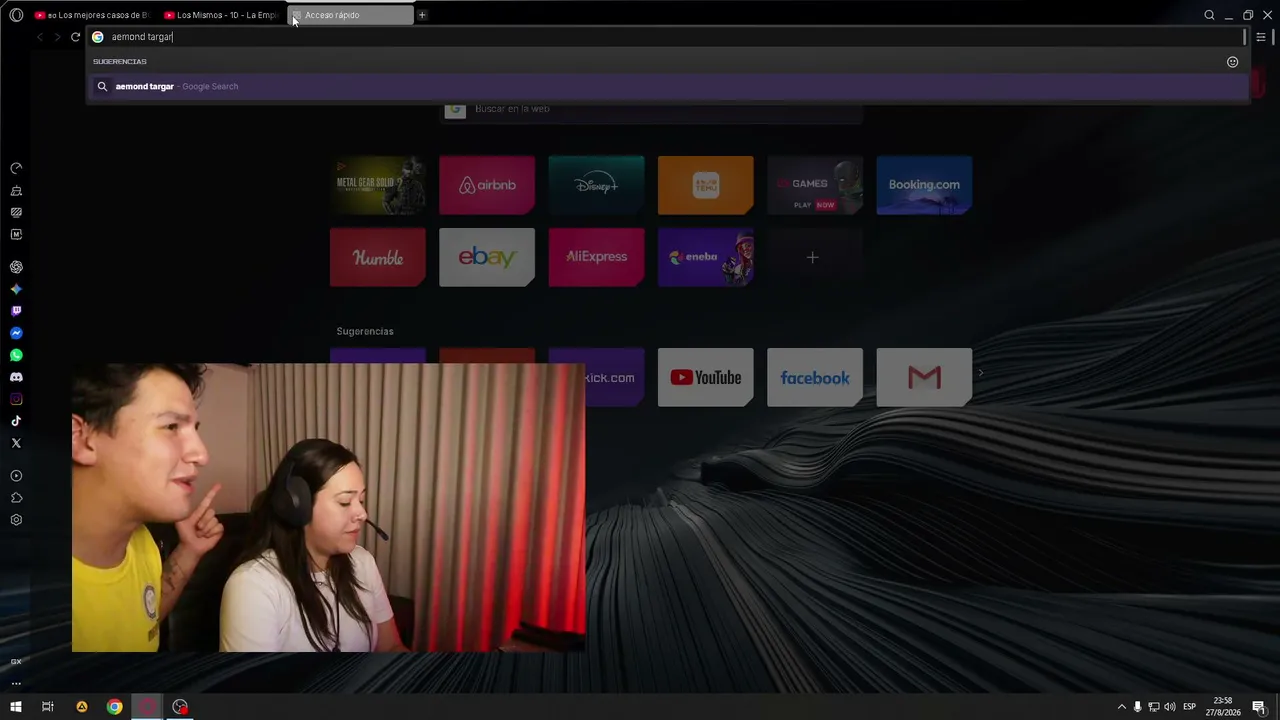Add a new speed dial site
The image size is (1280, 720).
pos(812,257)
